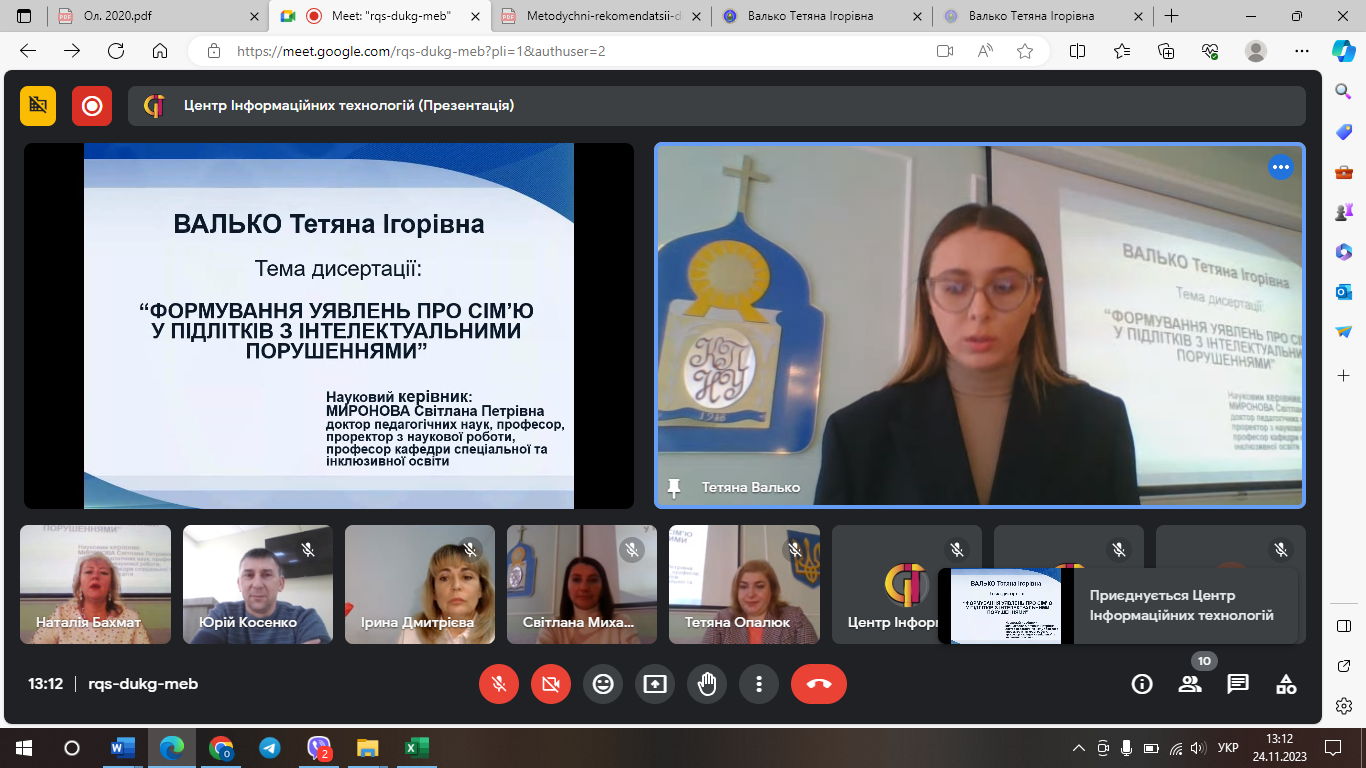
Task: Open options on Тетяна Валько's video tile
Action: click(x=1280, y=167)
